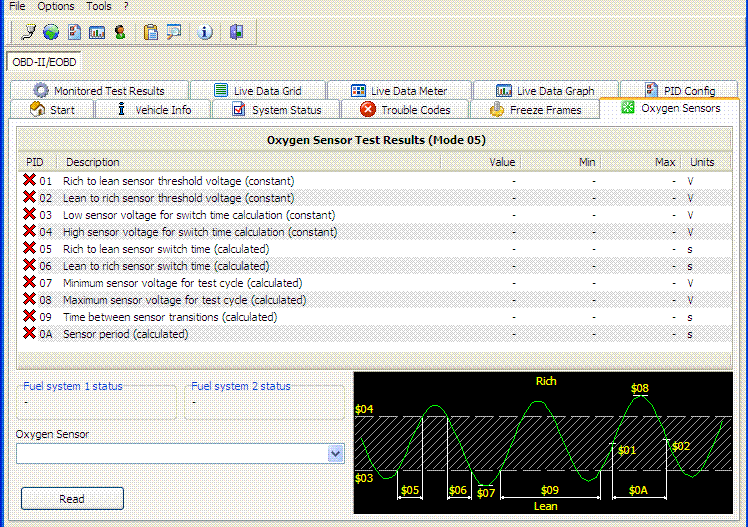Click the red X beside PID 01
This screenshot has height=527, width=748.
coord(30,180)
